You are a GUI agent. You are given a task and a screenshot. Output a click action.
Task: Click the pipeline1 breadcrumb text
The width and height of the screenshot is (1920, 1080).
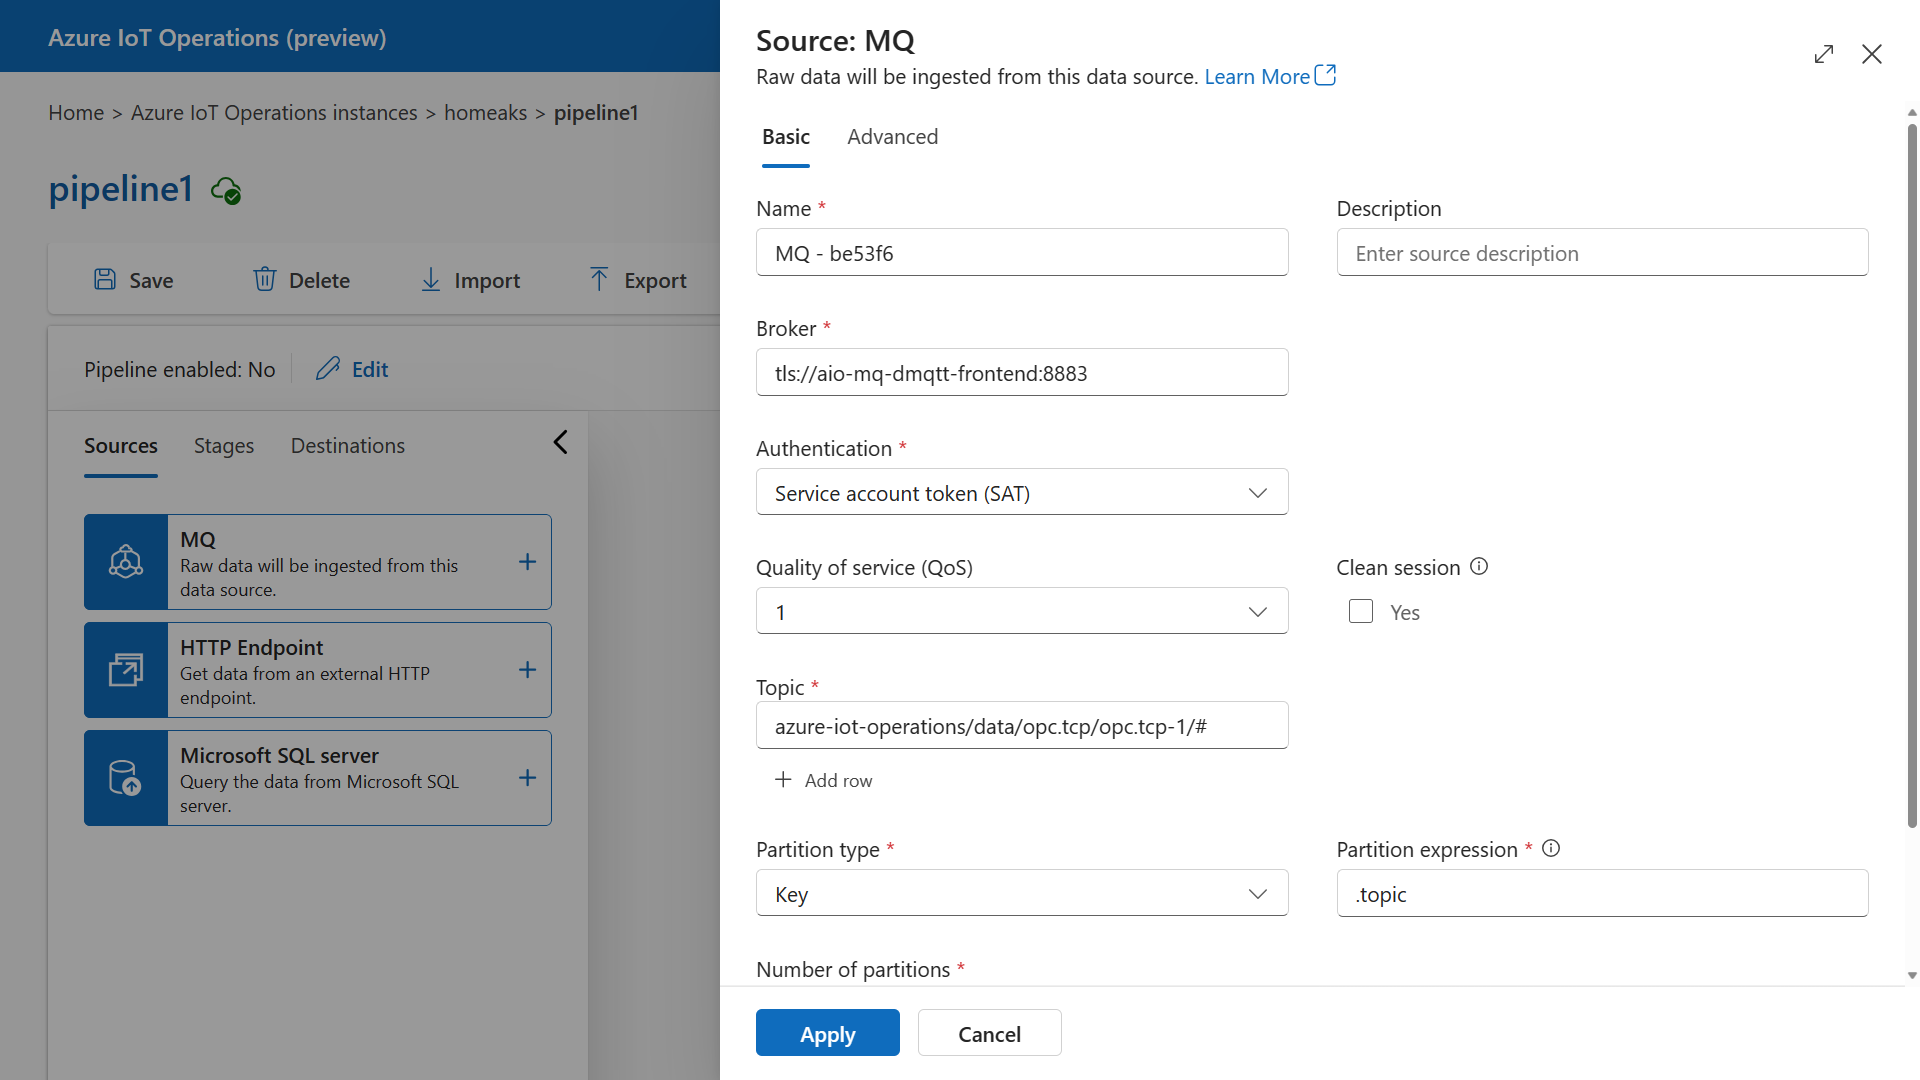tap(596, 113)
